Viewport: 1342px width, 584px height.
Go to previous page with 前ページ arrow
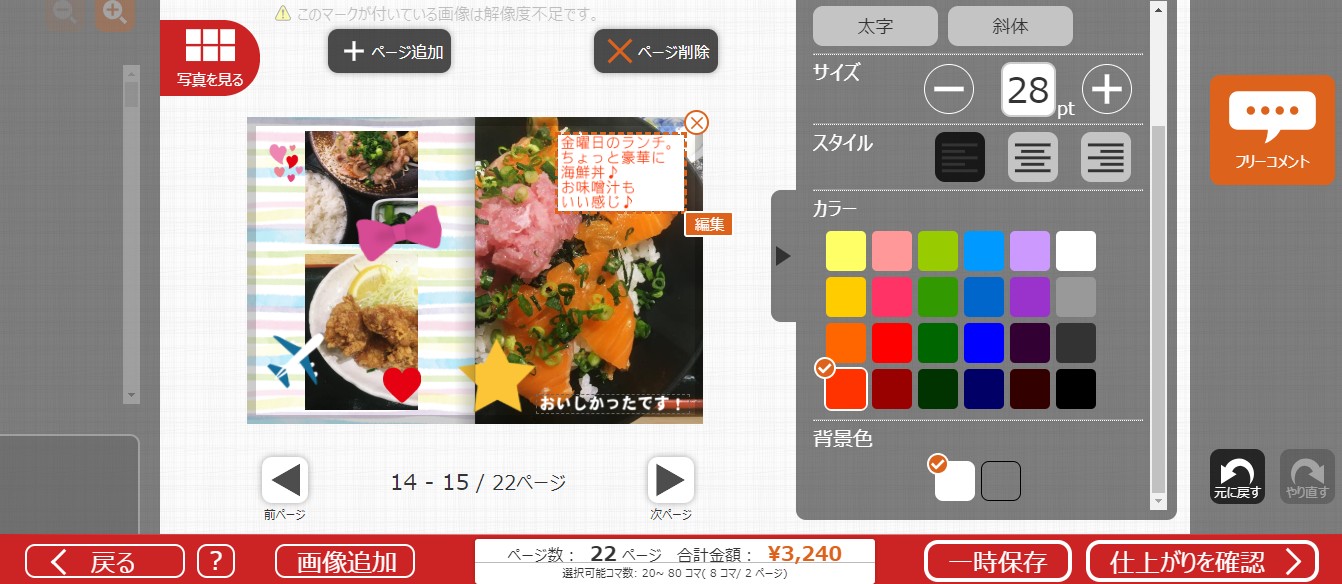click(x=285, y=481)
